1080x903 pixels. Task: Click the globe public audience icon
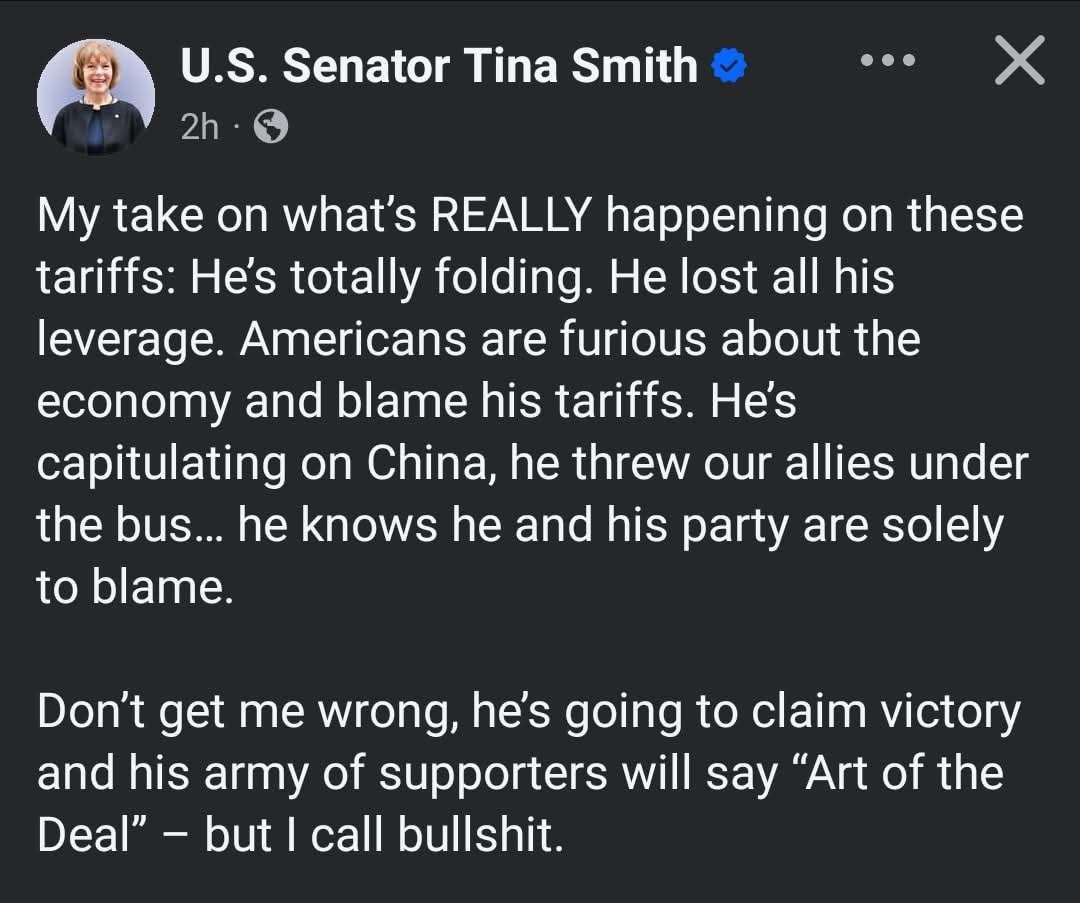coord(271,127)
